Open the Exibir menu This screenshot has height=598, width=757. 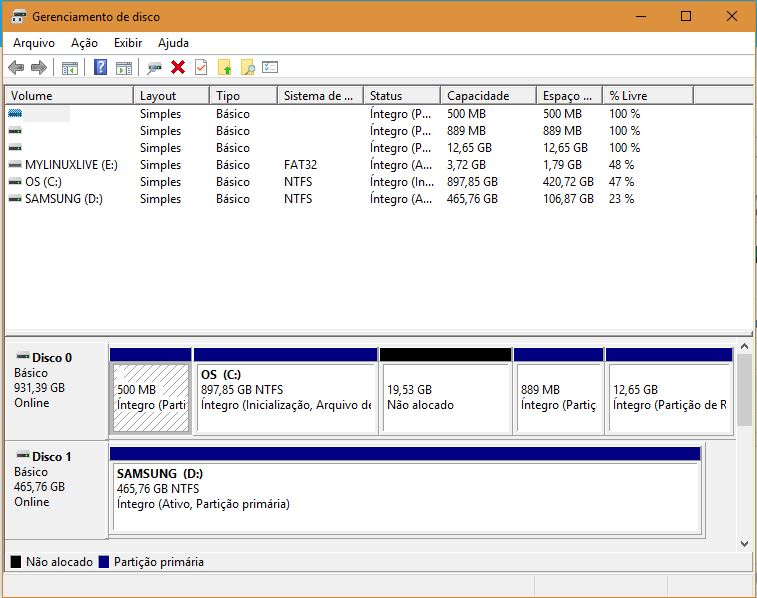coord(128,43)
